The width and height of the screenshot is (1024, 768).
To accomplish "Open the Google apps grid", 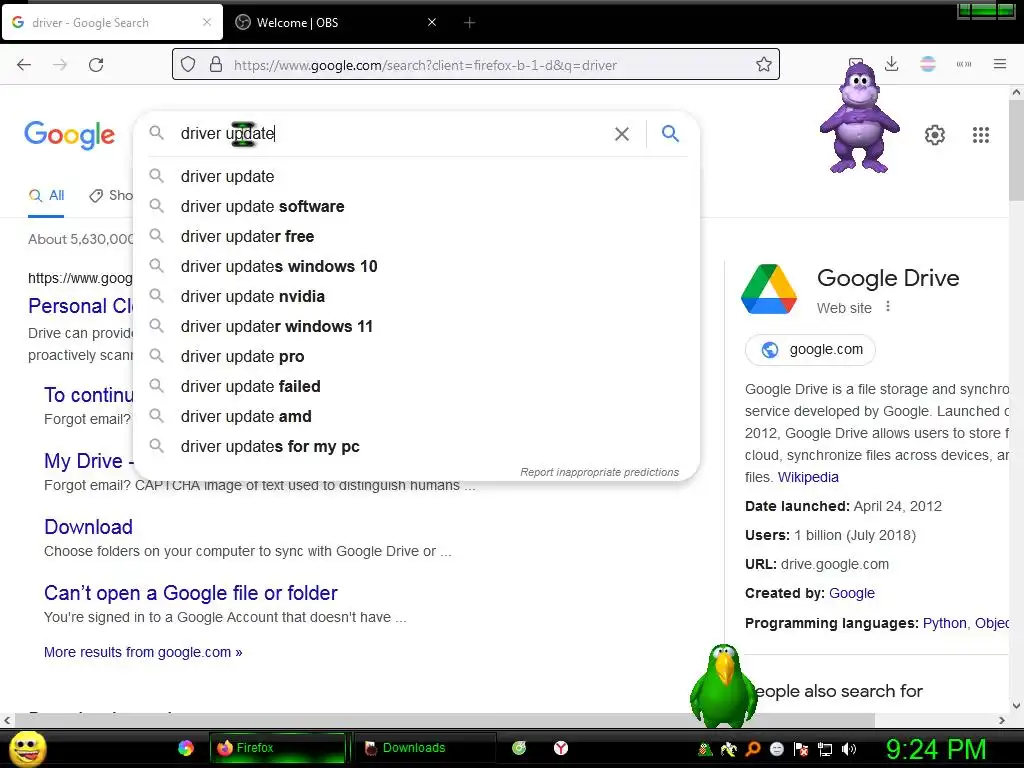I will point(980,135).
